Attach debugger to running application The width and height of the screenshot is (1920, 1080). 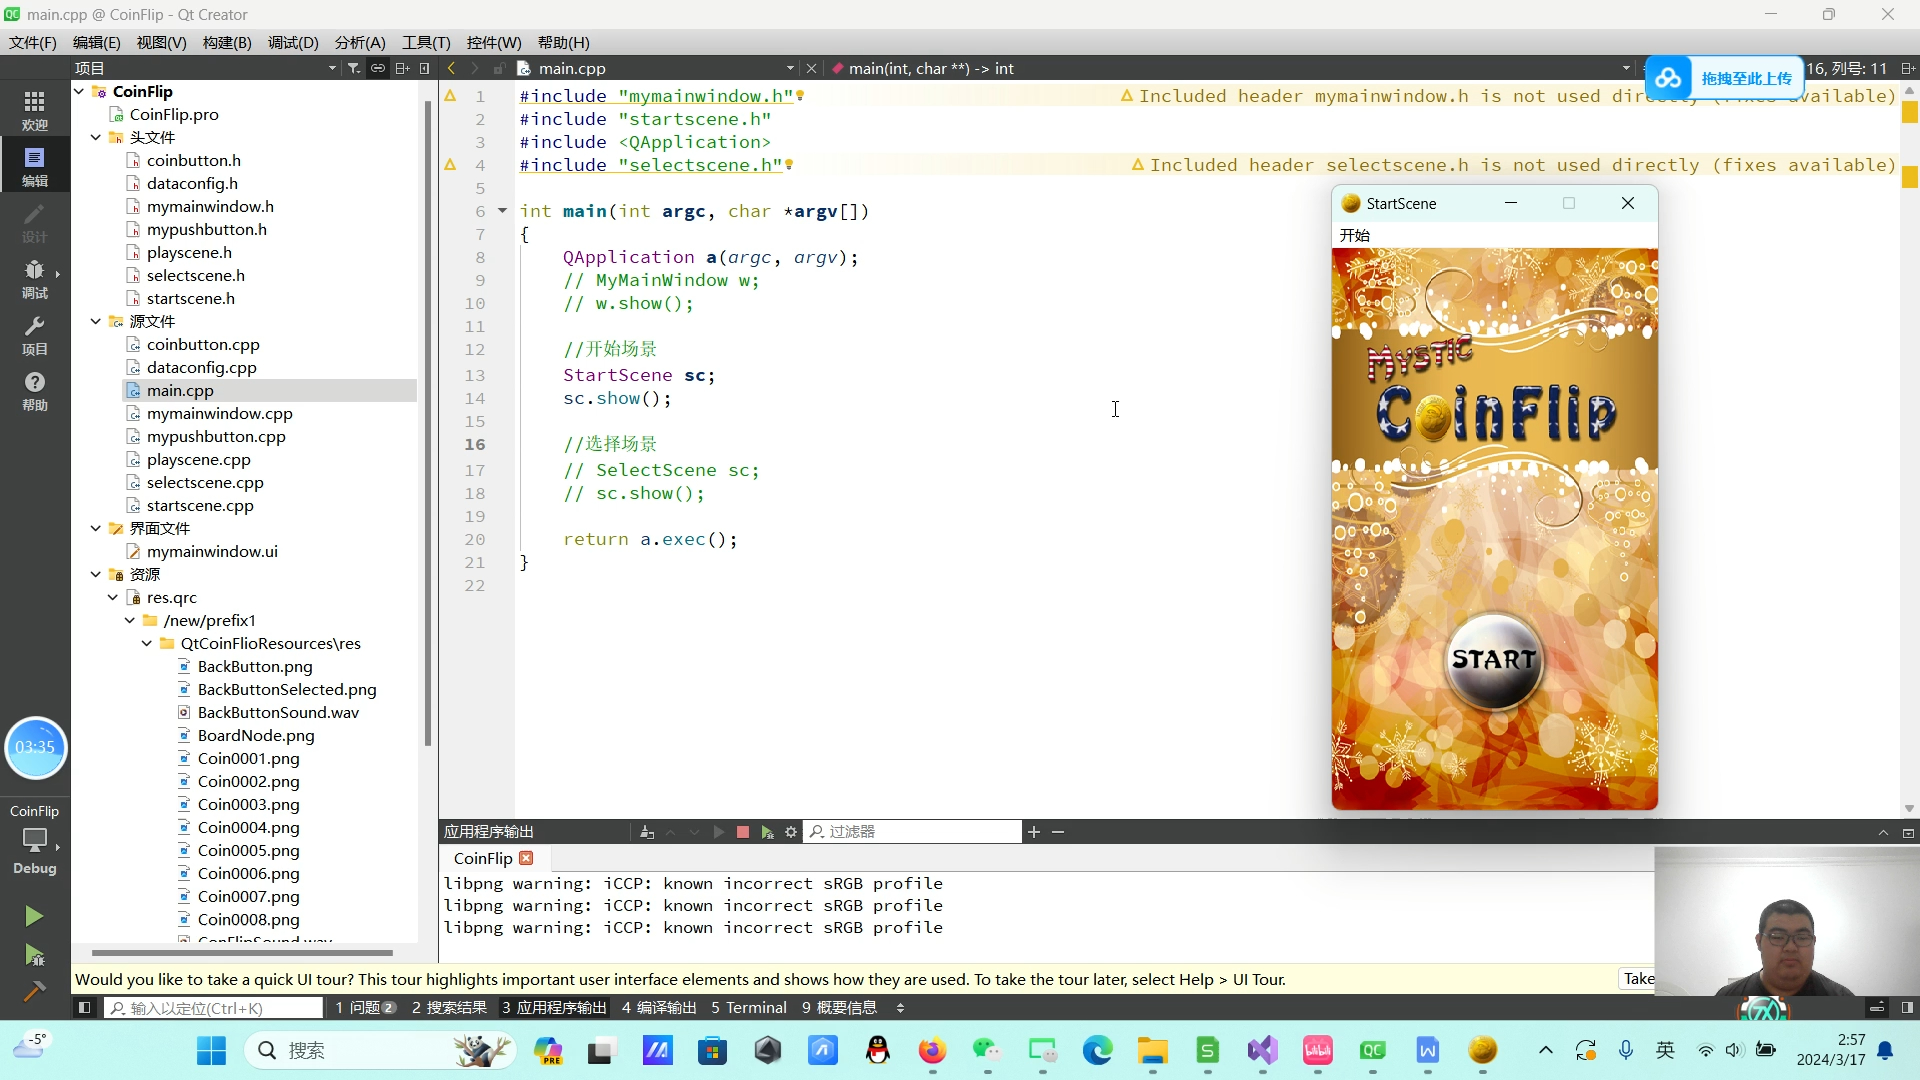click(x=767, y=832)
